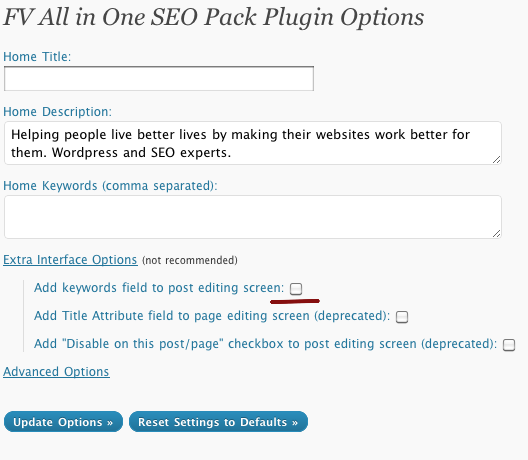This screenshot has width=528, height=460.
Task: Click the "Add Disable on this post/page" label
Action: (265, 344)
